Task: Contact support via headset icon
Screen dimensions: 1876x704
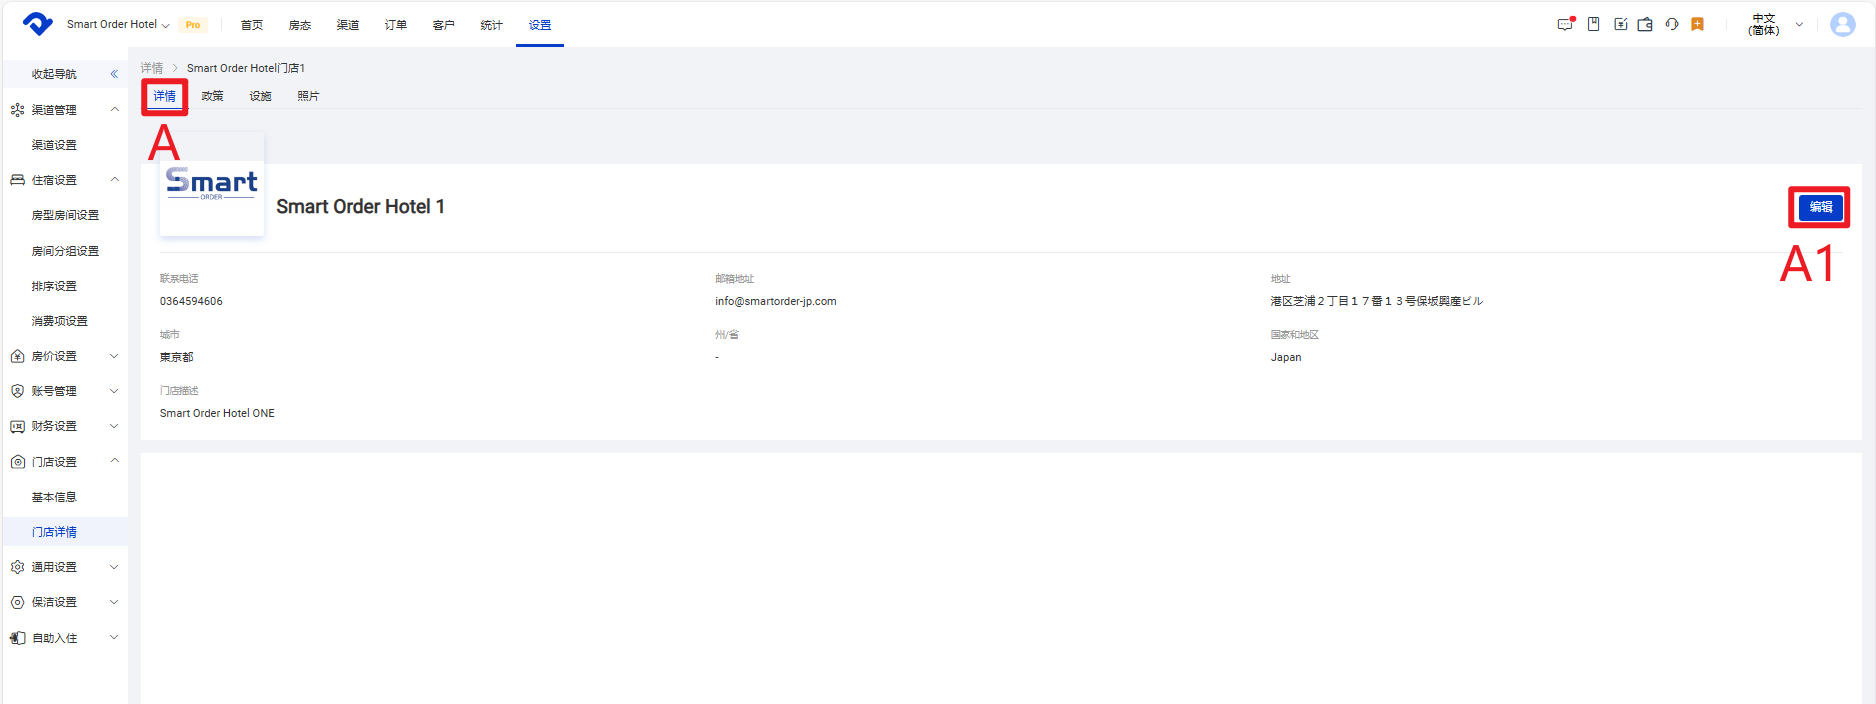Action: (x=1671, y=24)
